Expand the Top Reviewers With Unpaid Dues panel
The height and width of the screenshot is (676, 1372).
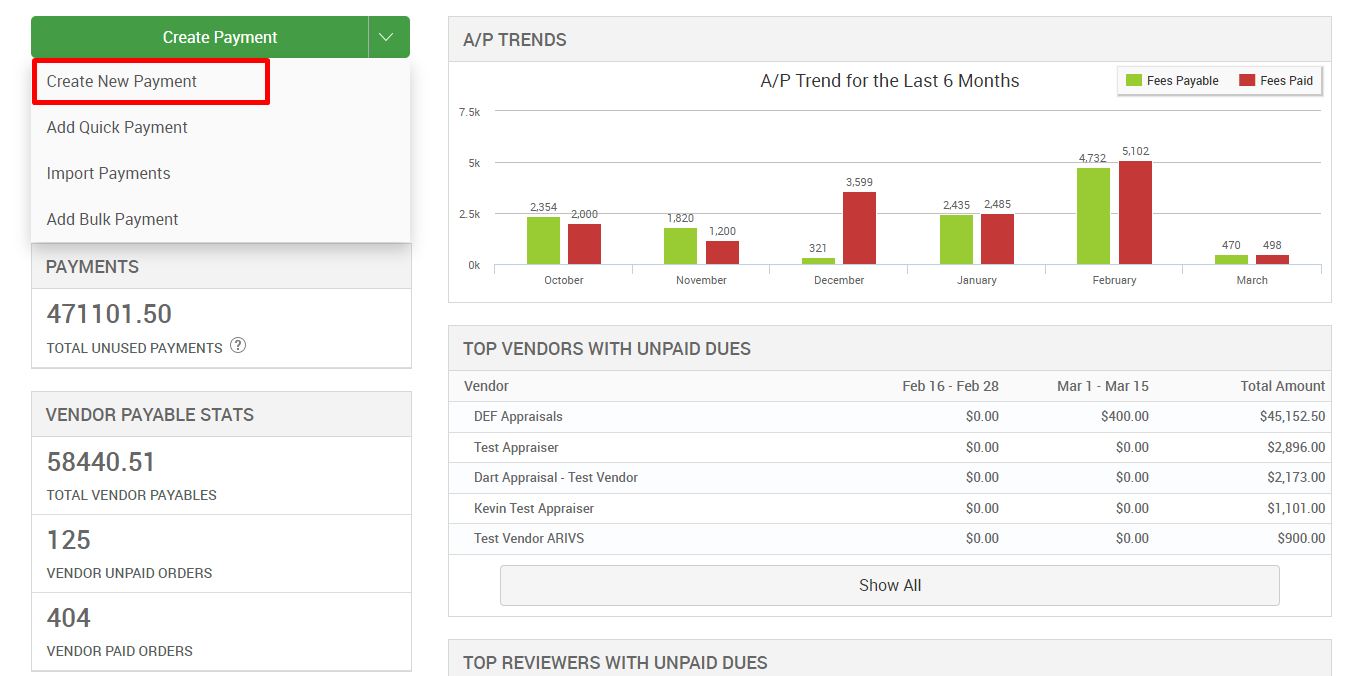coord(615,662)
